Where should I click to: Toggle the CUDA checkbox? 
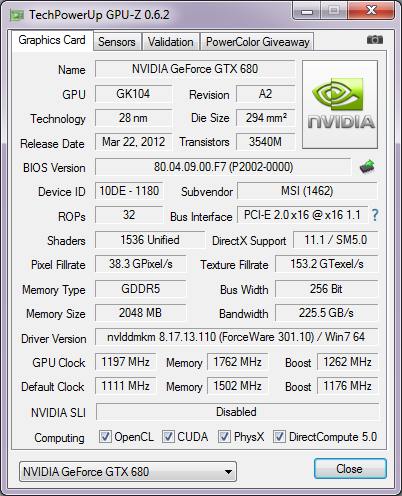pos(168,436)
